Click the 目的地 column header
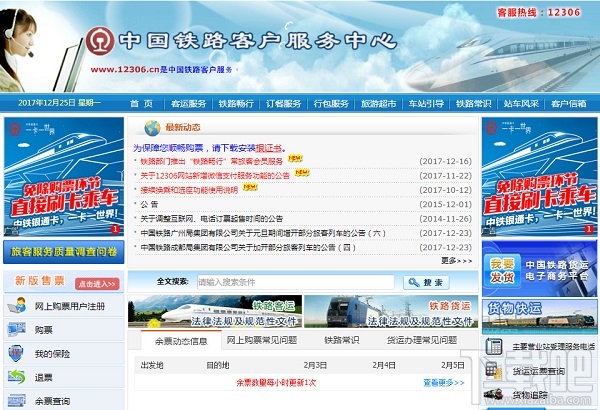600x410 pixels. pyautogui.click(x=218, y=365)
